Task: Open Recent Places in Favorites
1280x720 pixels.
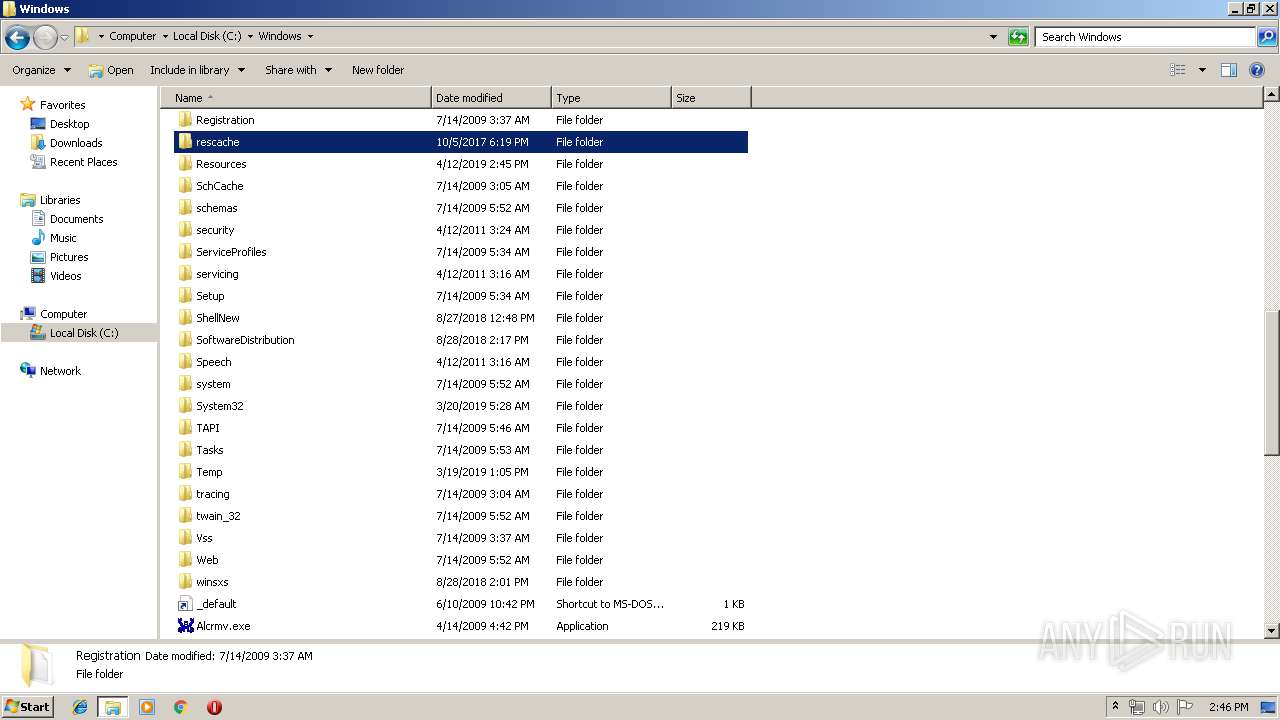Action: [83, 162]
